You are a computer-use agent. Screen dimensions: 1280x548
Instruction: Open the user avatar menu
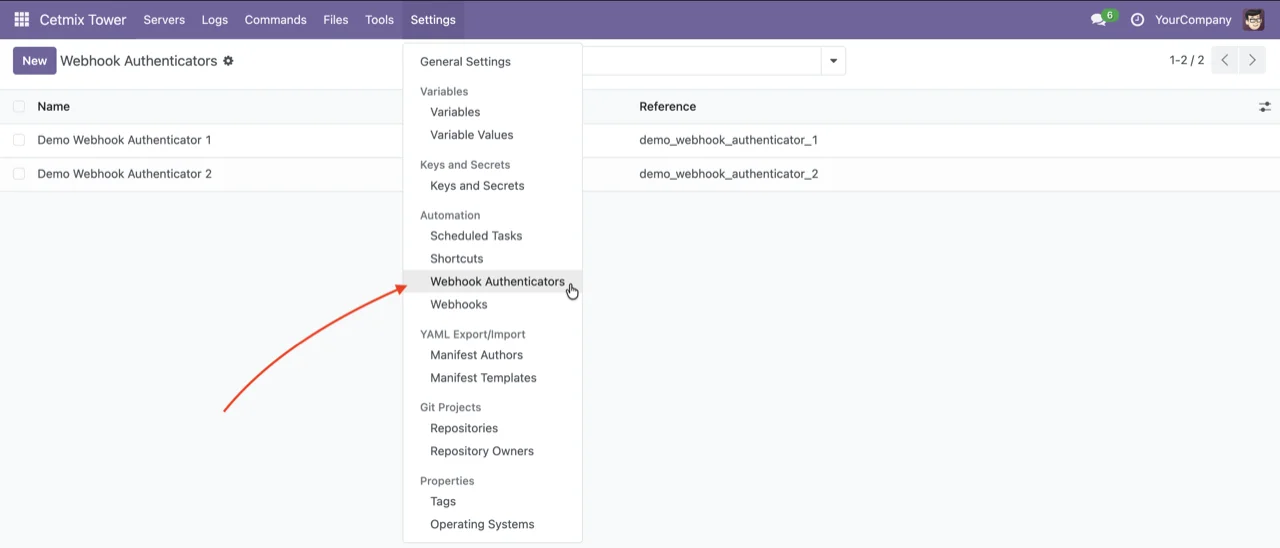pos(1254,19)
